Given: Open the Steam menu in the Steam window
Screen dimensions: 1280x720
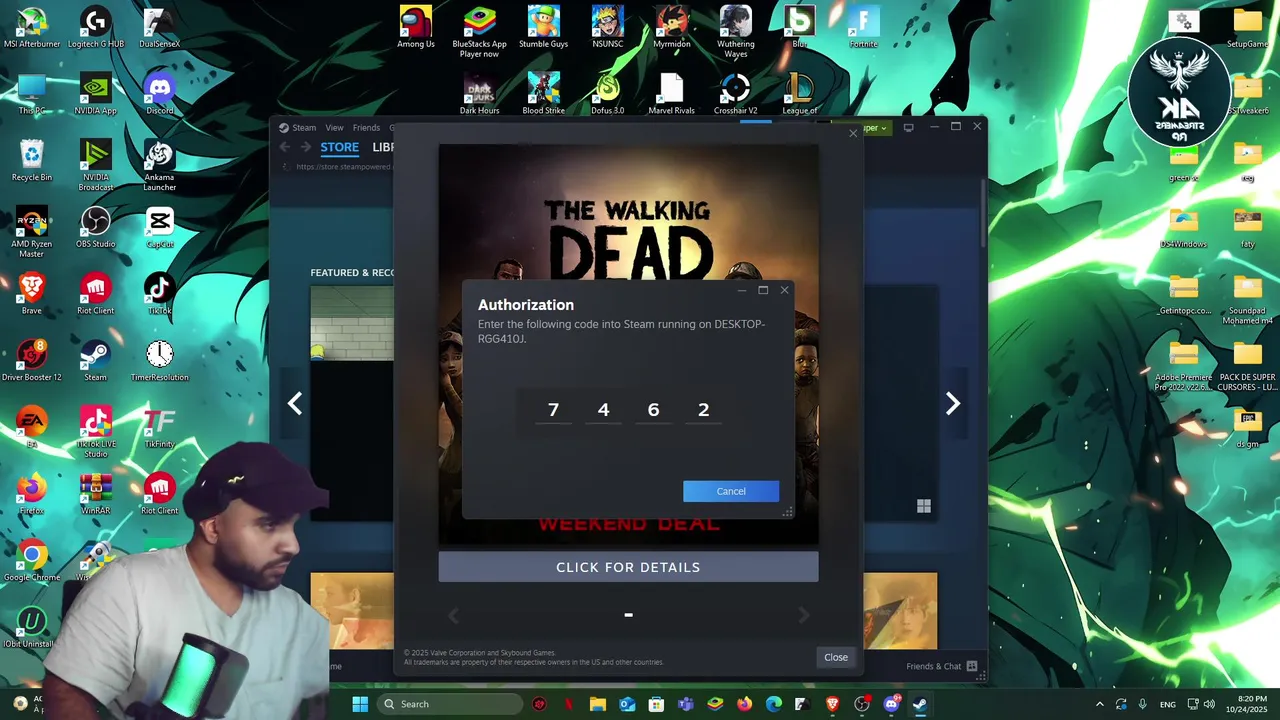Looking at the screenshot, I should [x=304, y=128].
